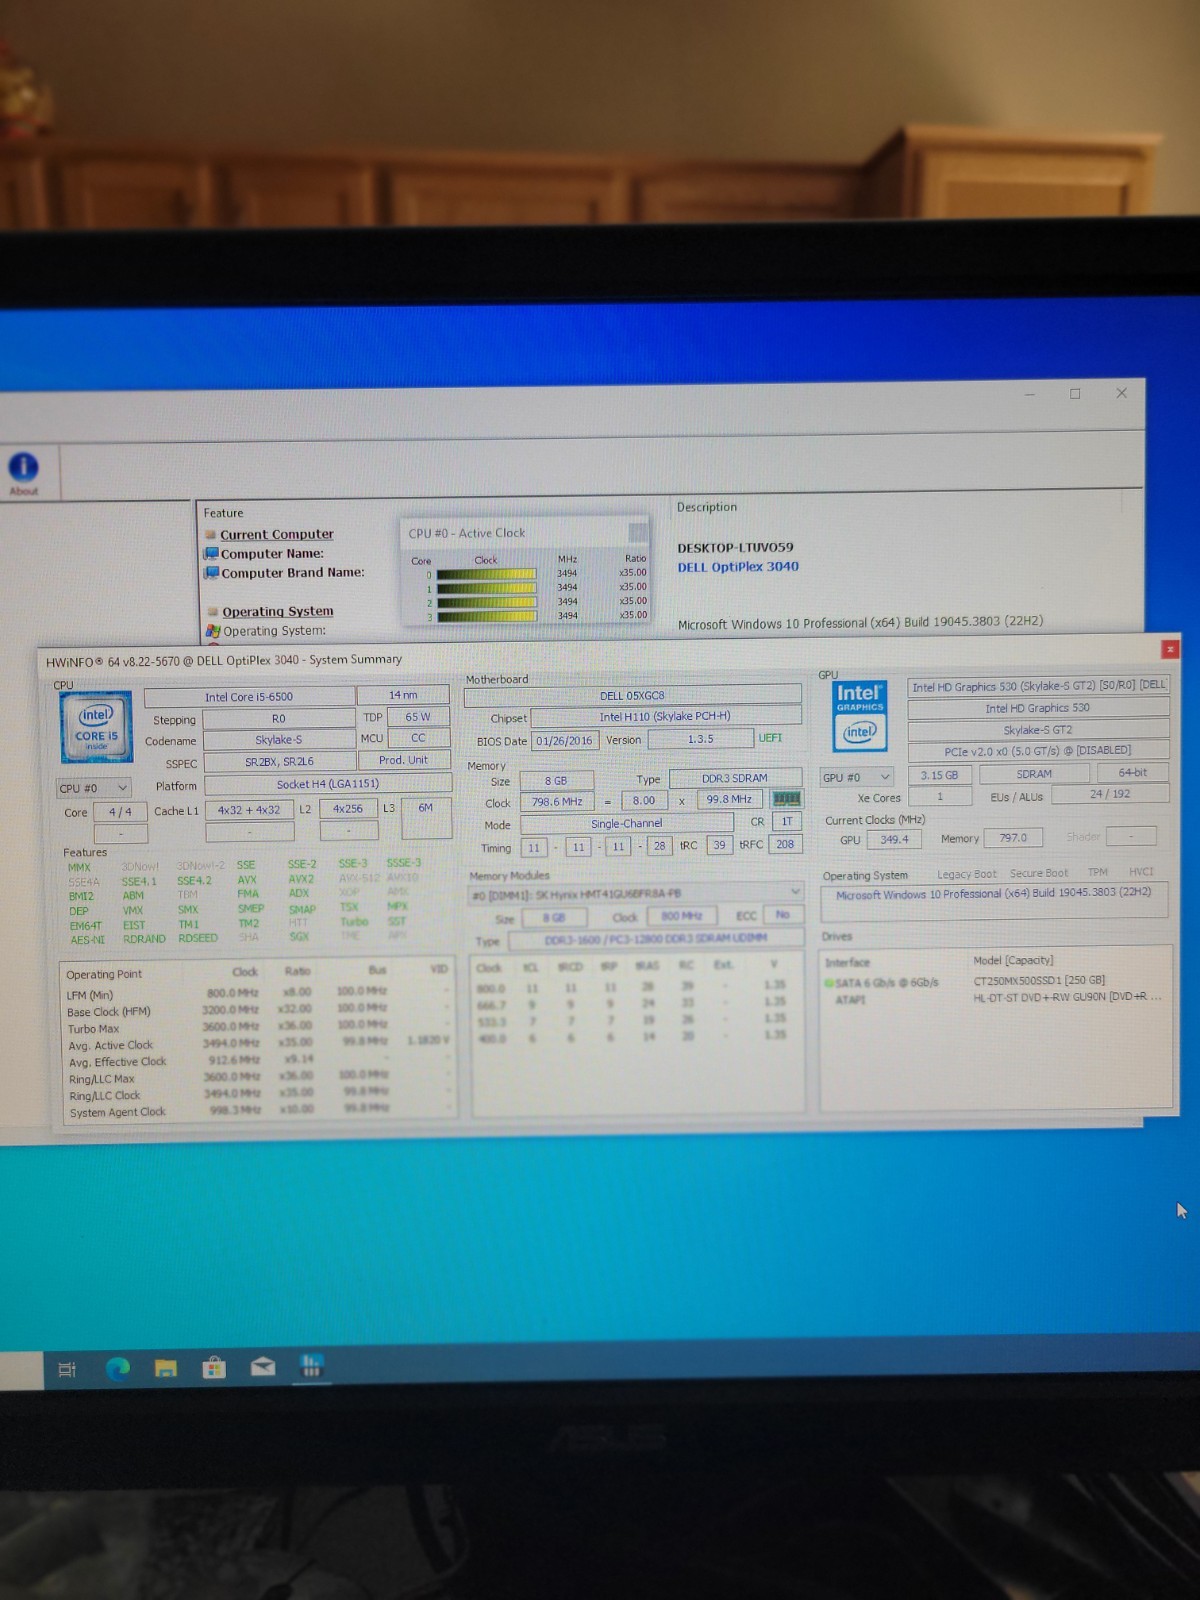
Task: Select Computer Brand Name feature row
Action: coord(293,573)
